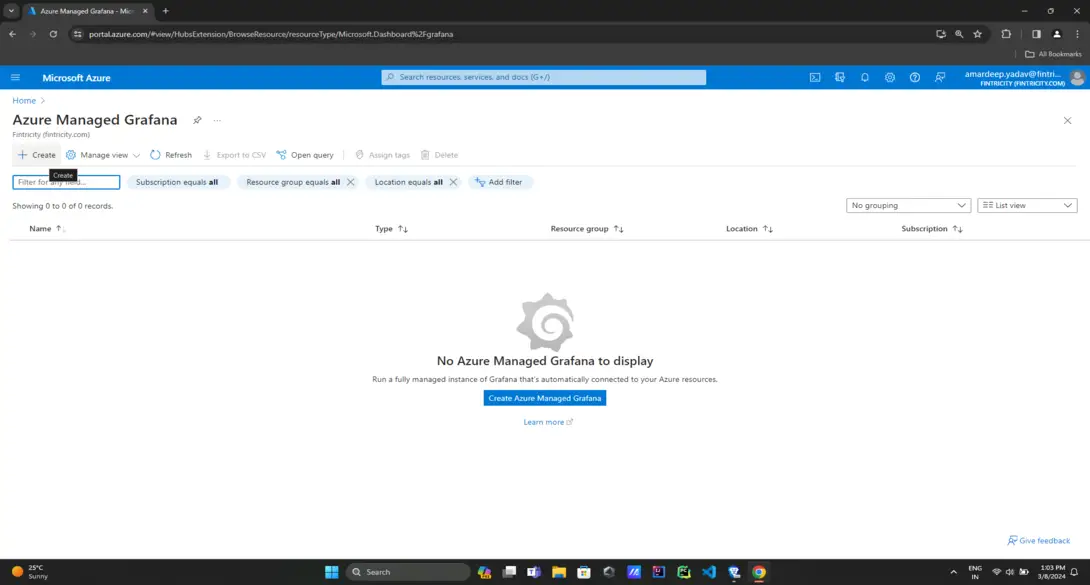Open the feedback icon in Azure header
1090x585 pixels.
click(x=940, y=78)
